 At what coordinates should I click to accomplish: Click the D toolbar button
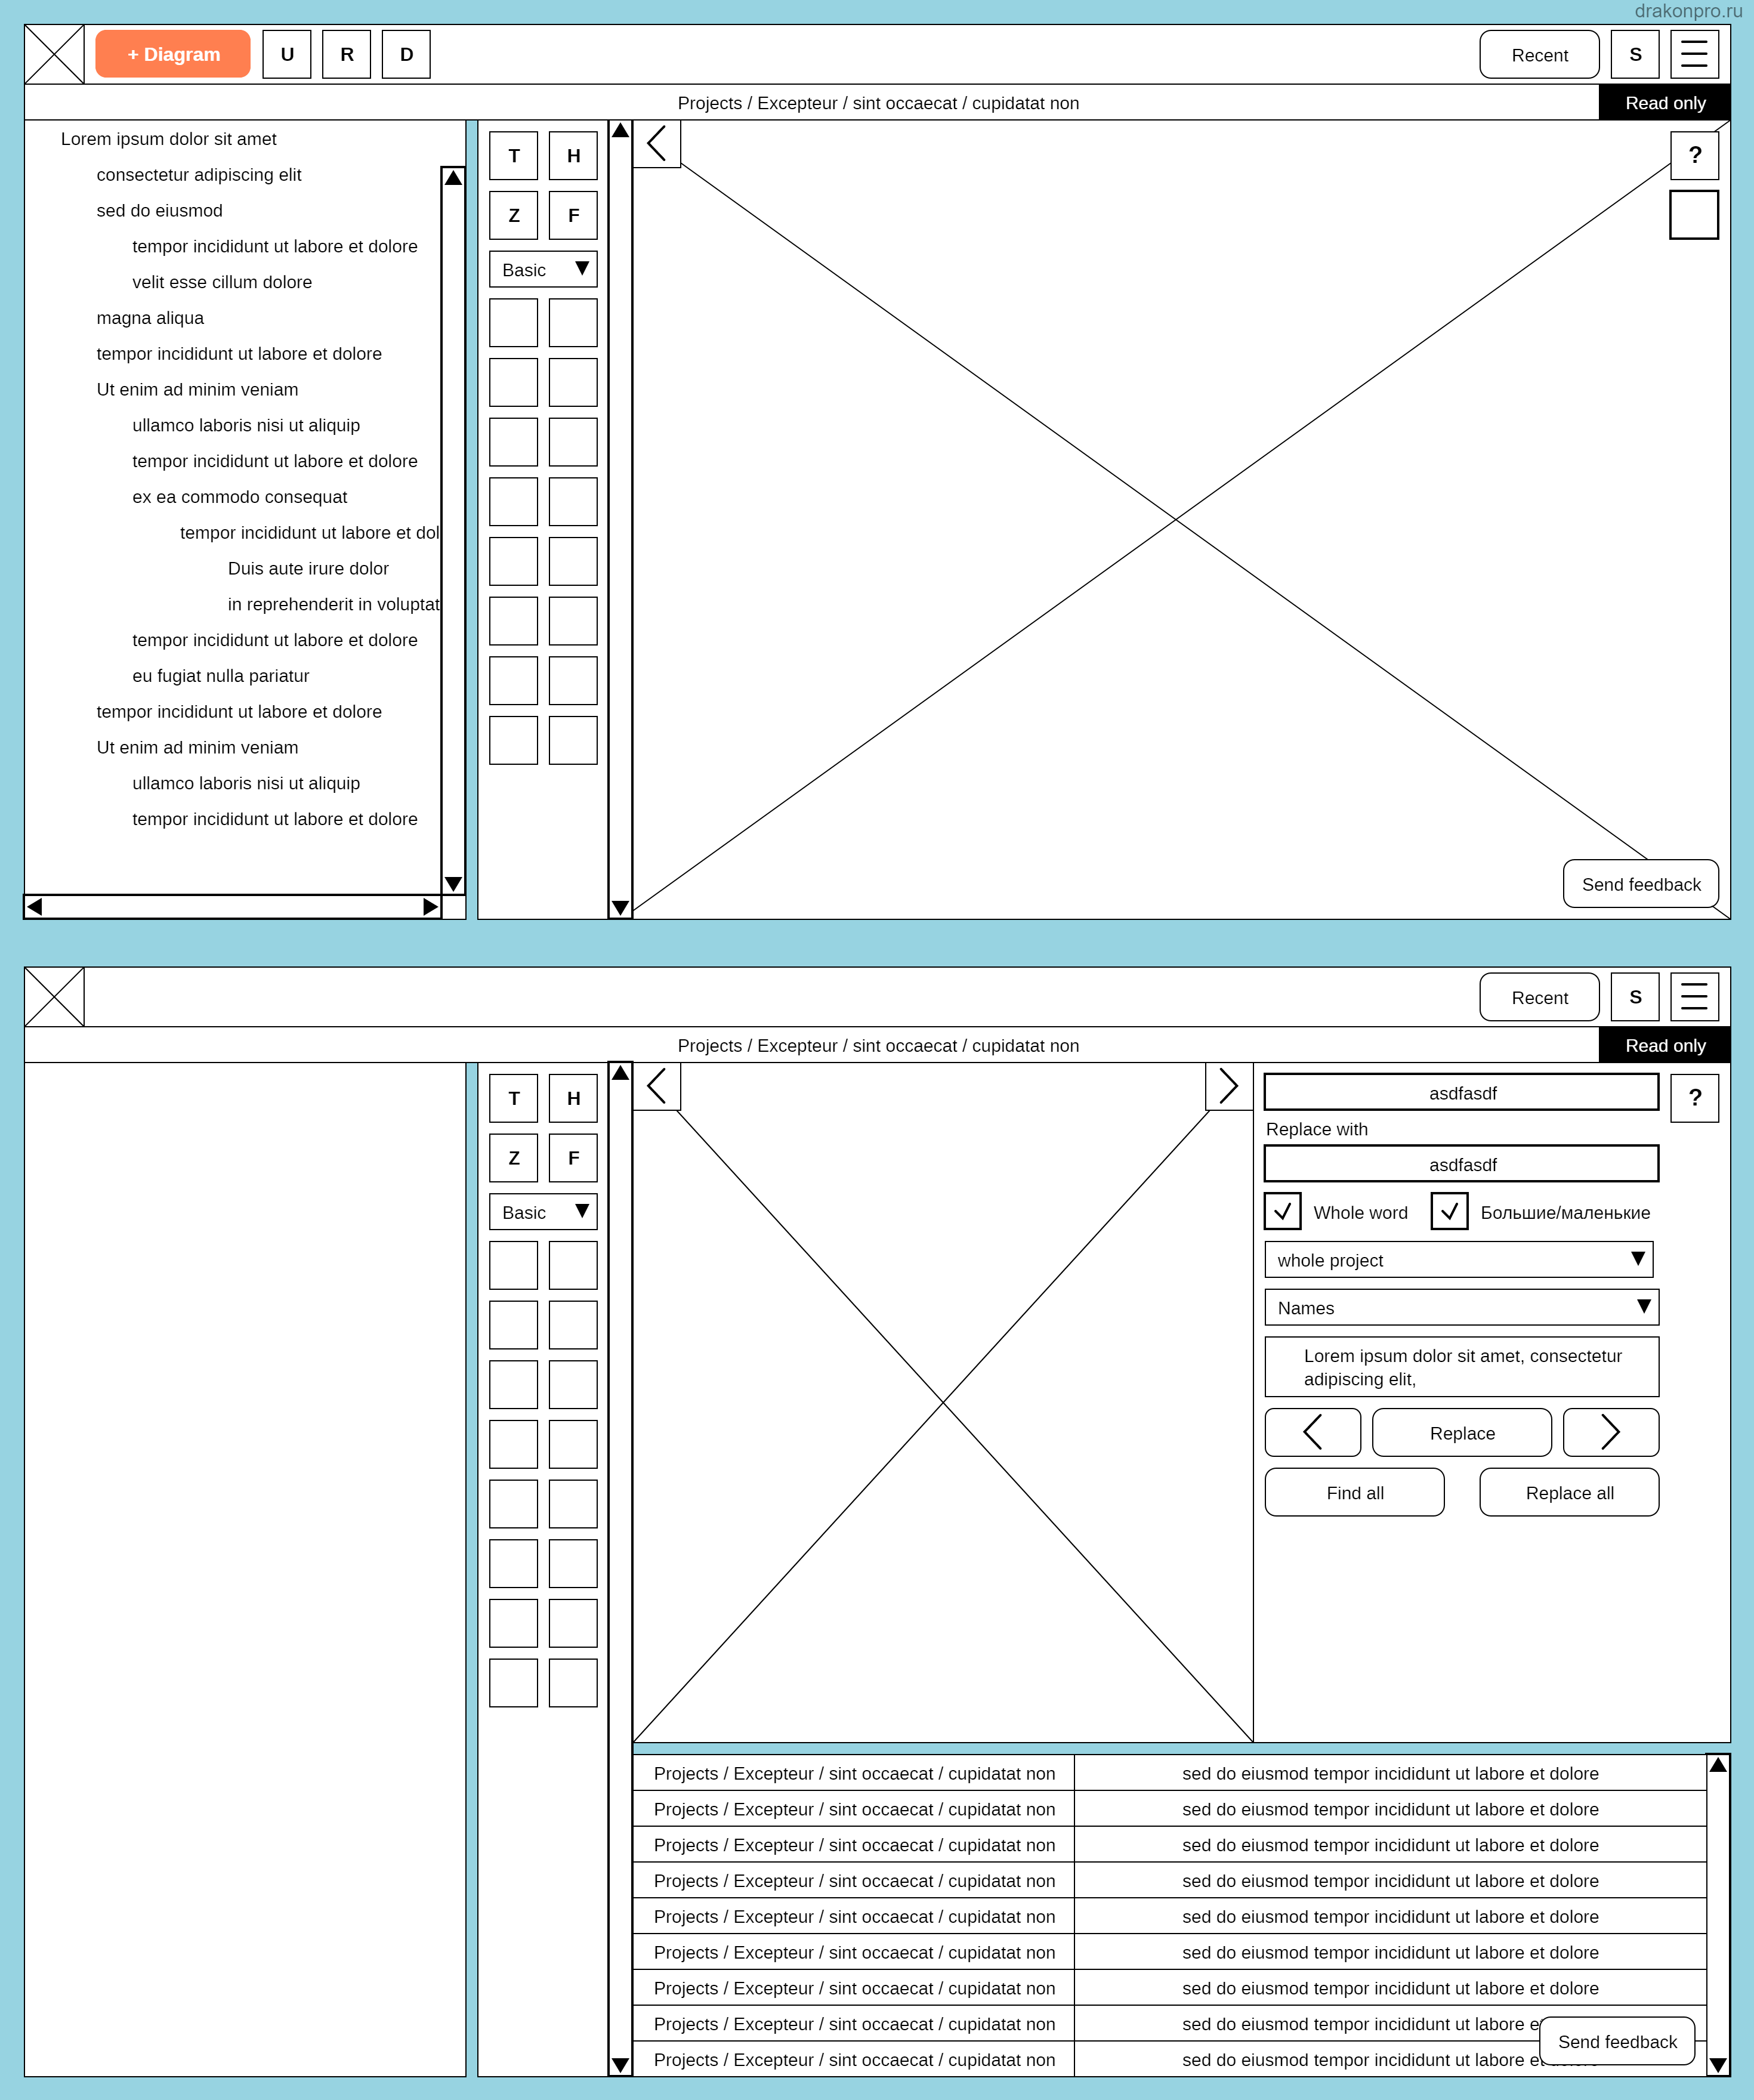406,54
